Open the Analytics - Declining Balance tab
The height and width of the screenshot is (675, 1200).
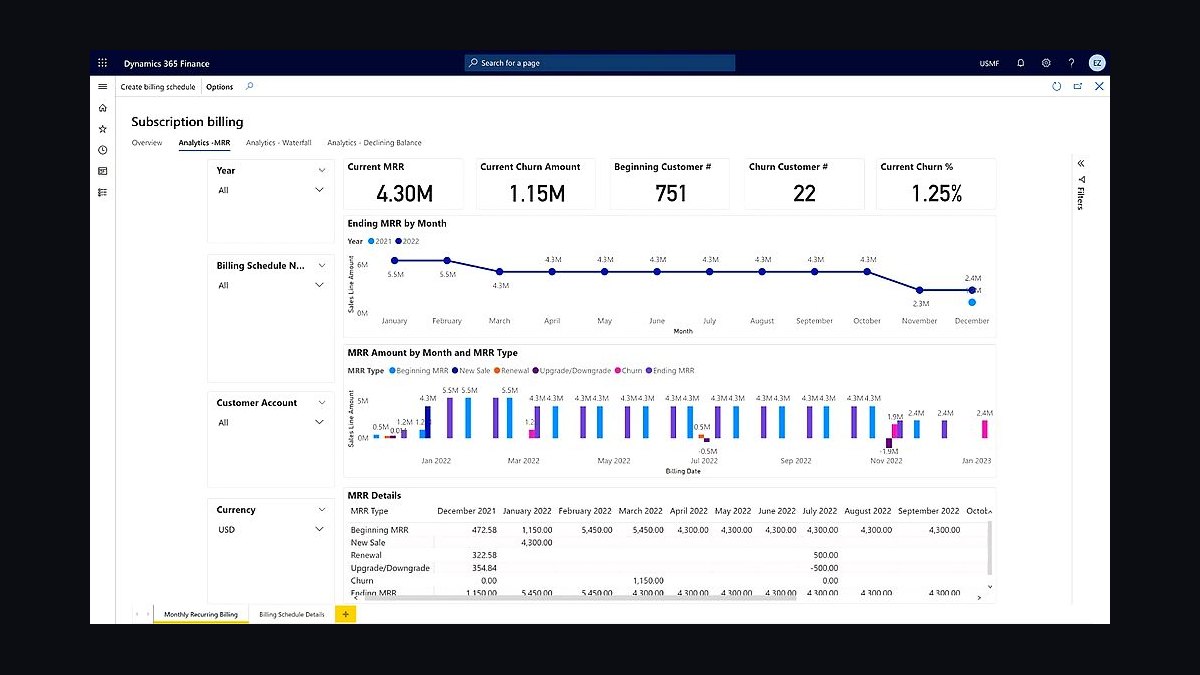pos(374,143)
